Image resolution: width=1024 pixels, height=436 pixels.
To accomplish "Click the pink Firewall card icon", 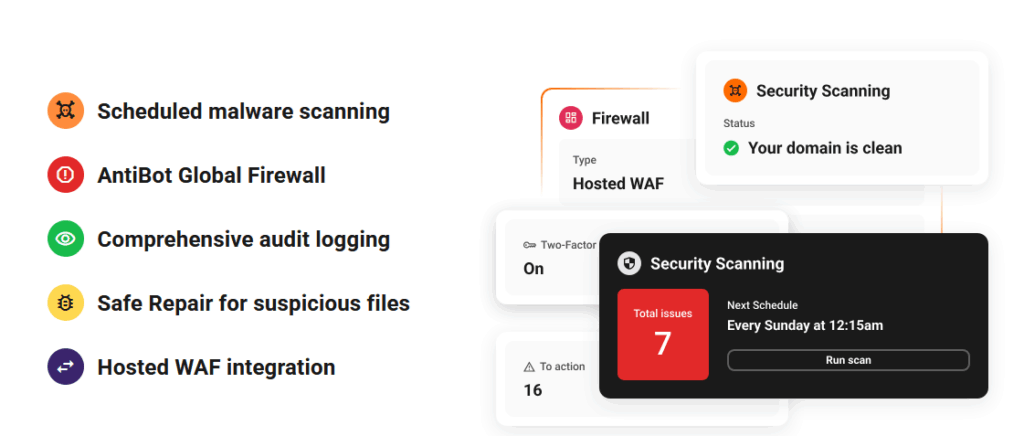I will (x=571, y=118).
